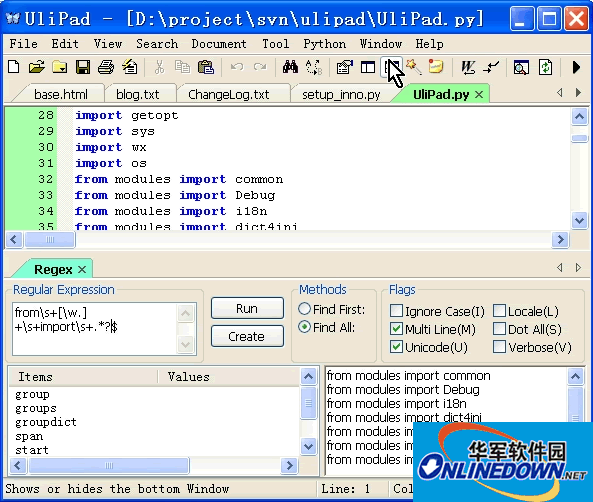Switch to the ChangeLog.txt tab

tap(229, 94)
